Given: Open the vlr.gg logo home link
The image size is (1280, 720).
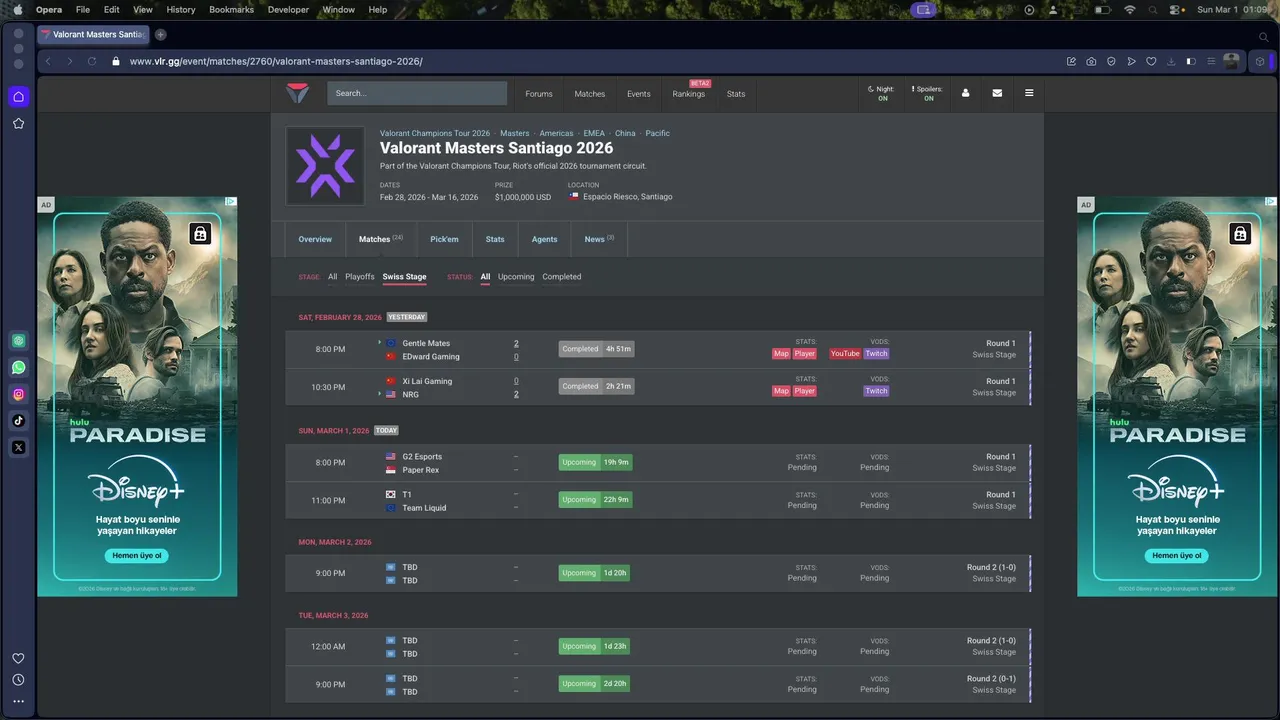Looking at the screenshot, I should point(298,93).
